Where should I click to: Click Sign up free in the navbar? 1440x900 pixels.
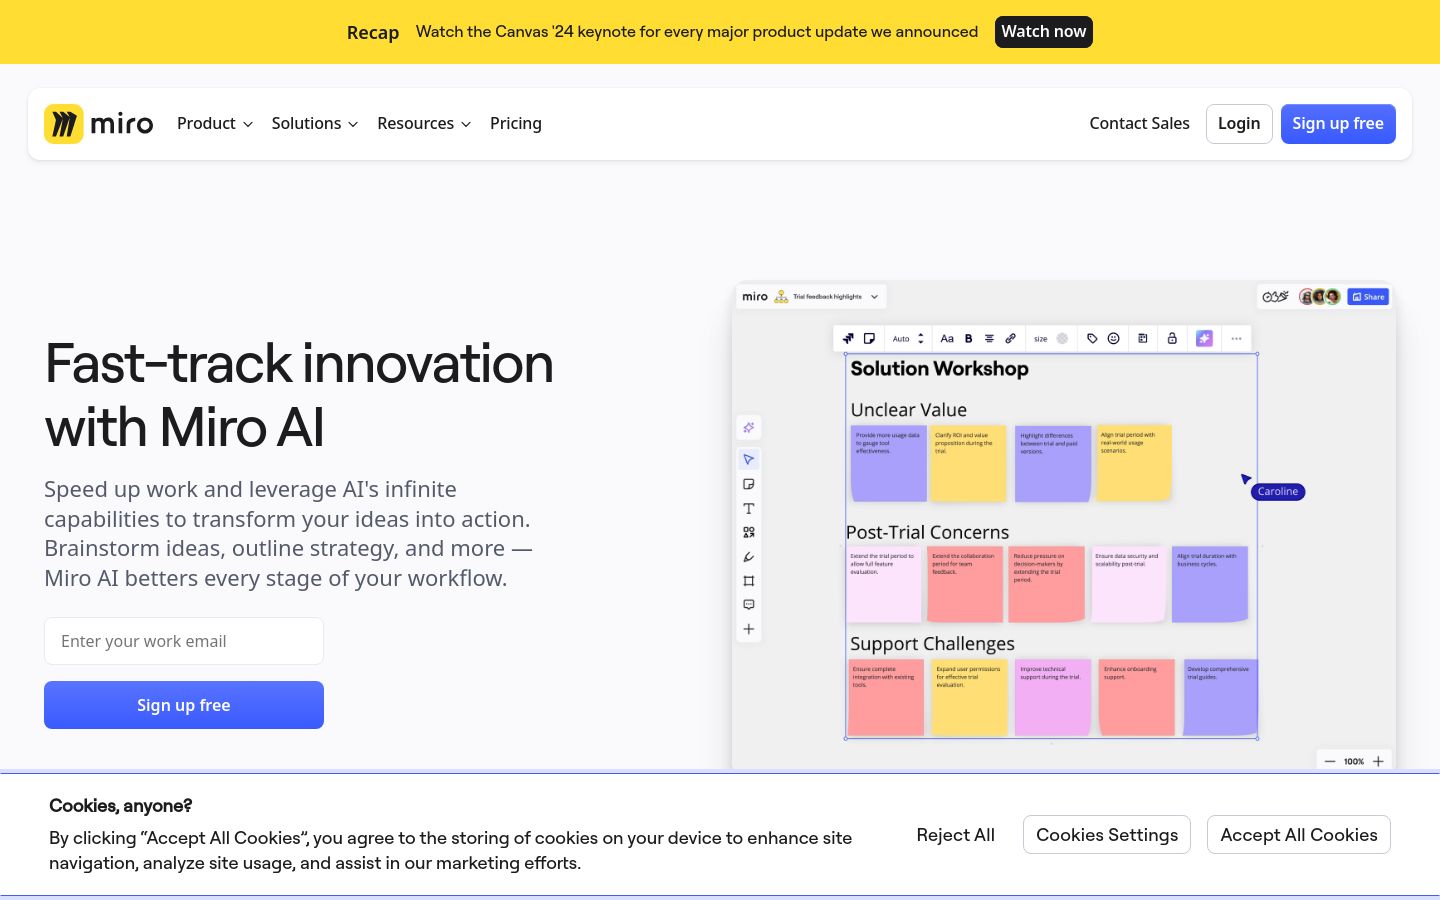pyautogui.click(x=1338, y=124)
